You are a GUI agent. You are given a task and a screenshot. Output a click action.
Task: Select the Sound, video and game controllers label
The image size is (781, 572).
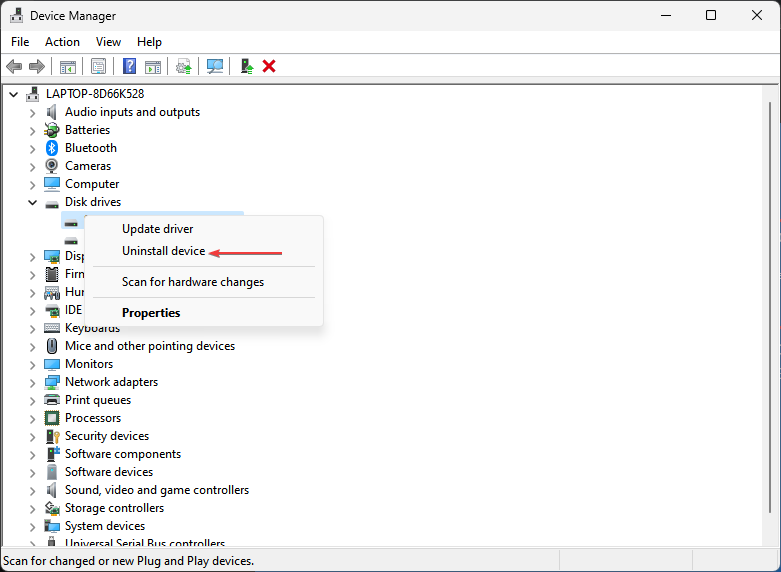pos(157,490)
